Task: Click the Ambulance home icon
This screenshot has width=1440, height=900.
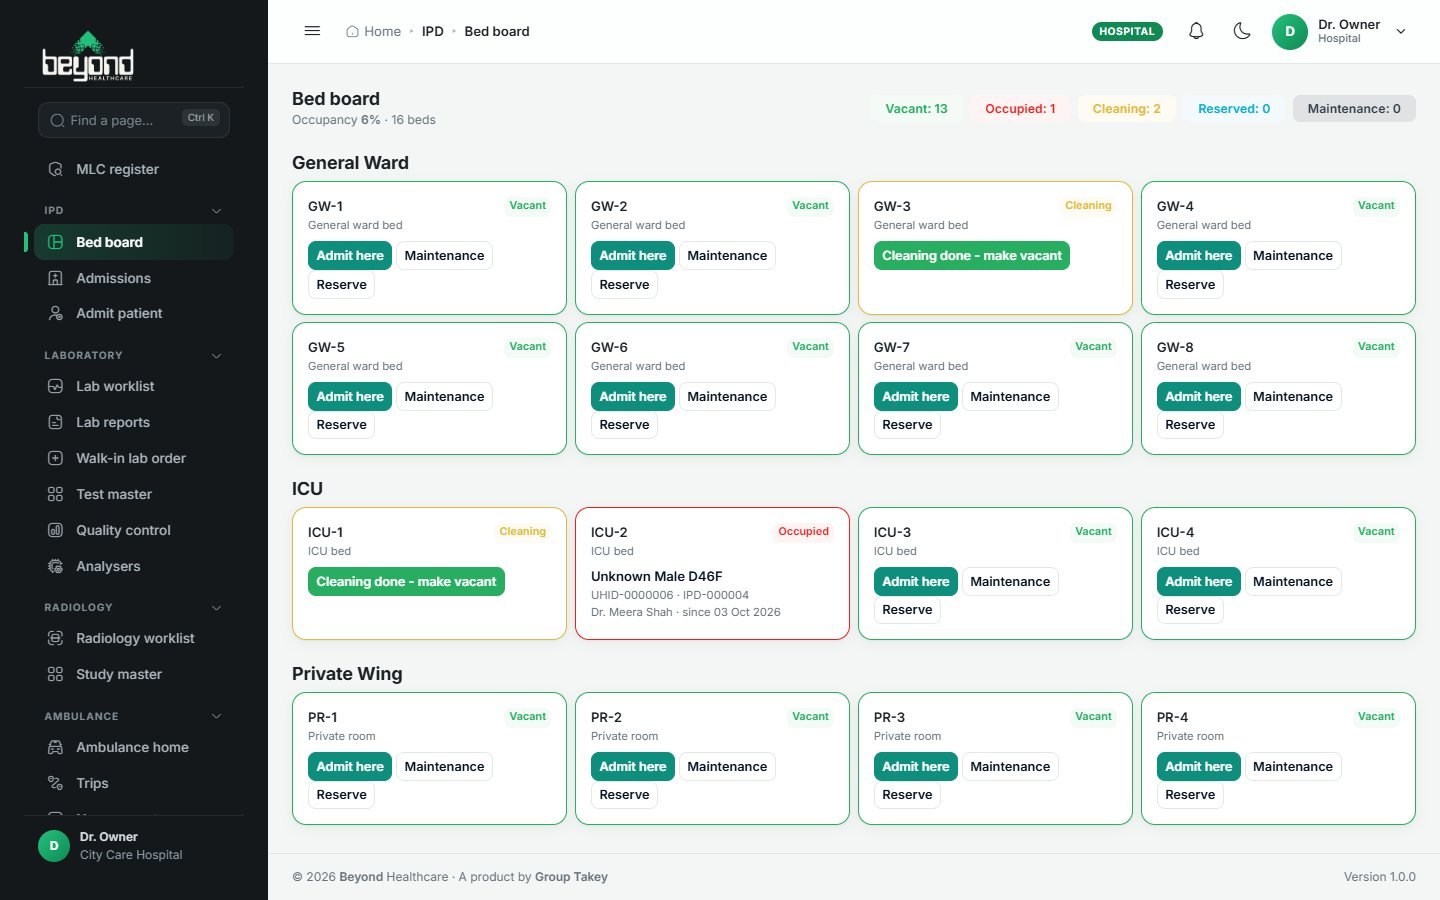Action: (x=56, y=747)
